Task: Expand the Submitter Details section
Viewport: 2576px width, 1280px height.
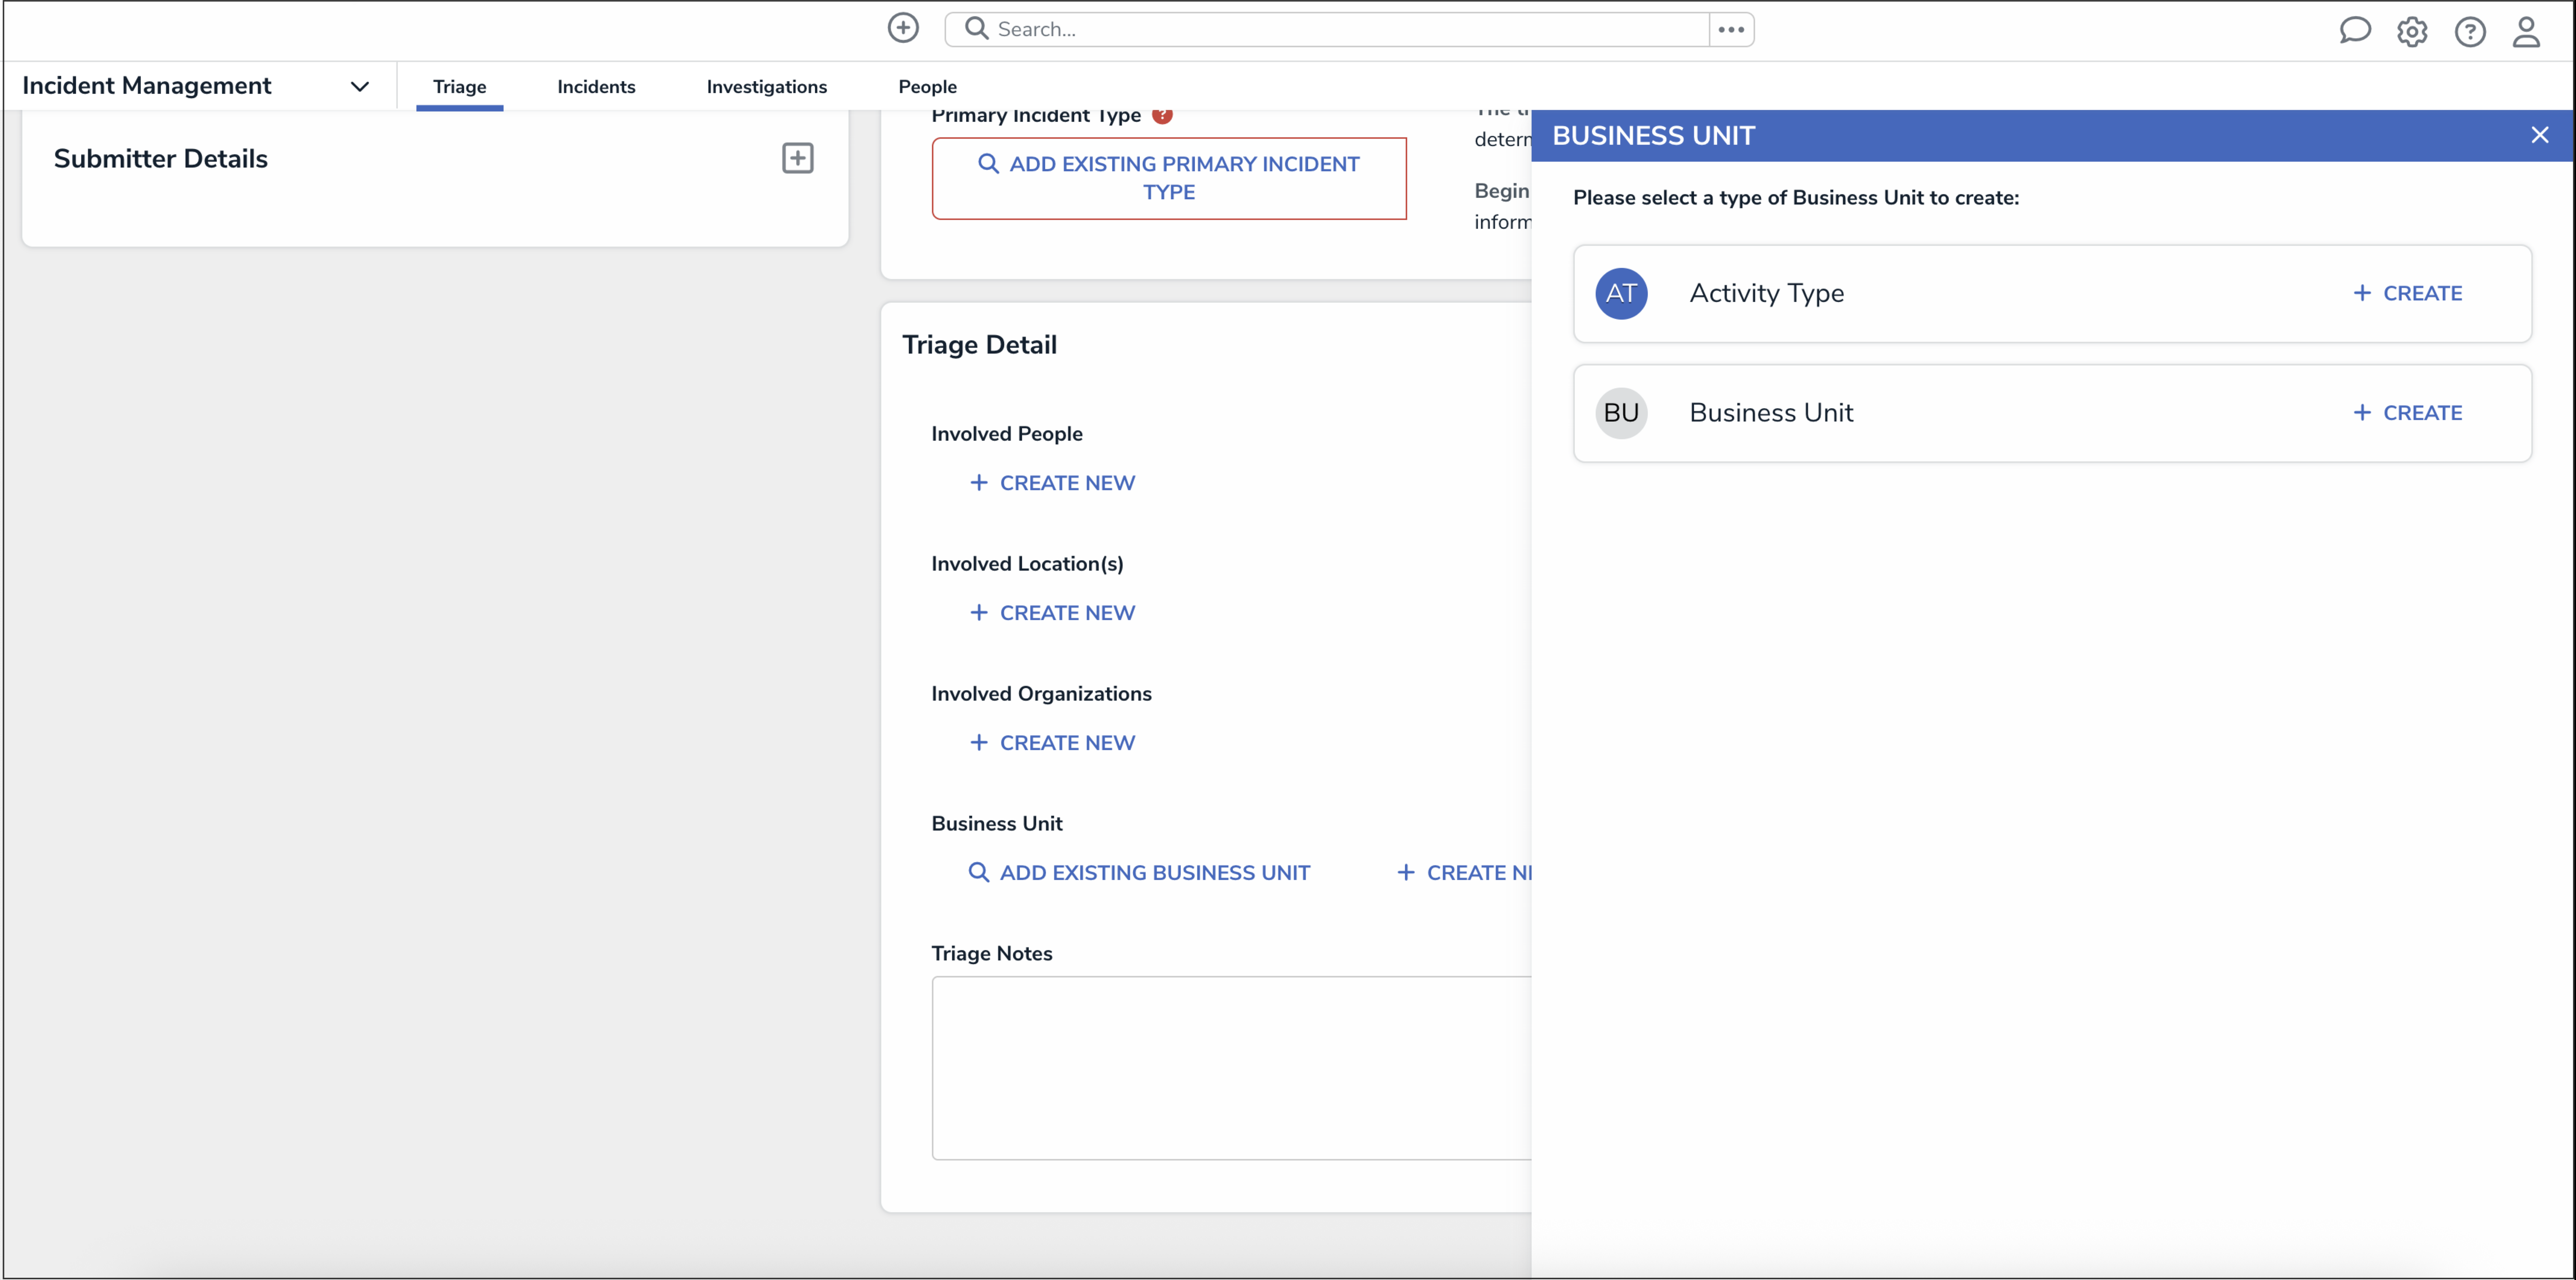Action: [797, 158]
